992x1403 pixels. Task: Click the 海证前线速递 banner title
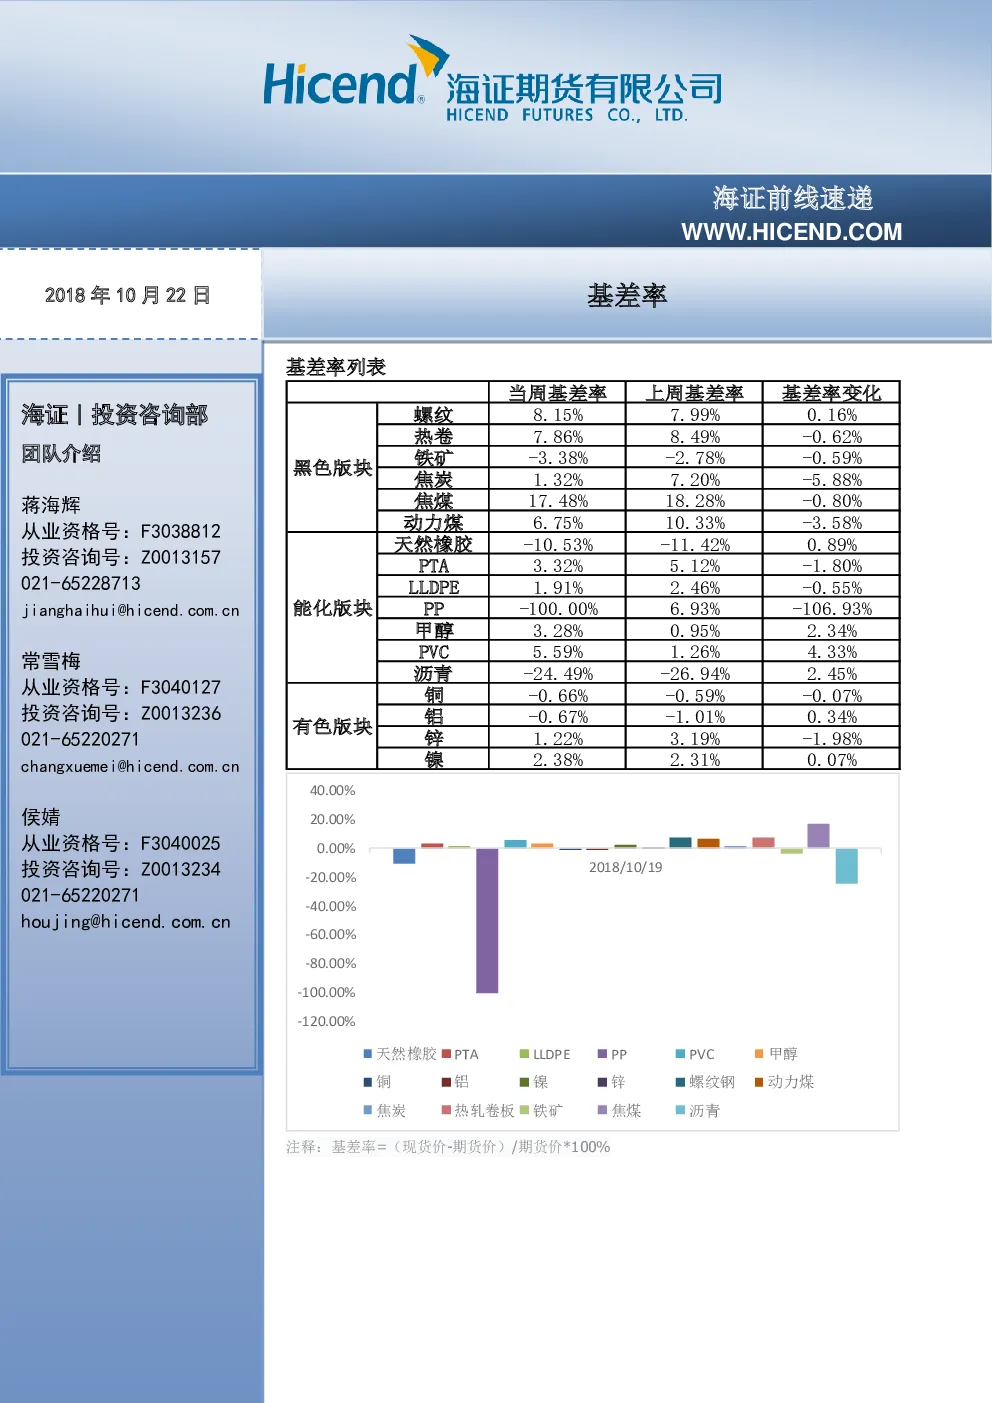793,198
